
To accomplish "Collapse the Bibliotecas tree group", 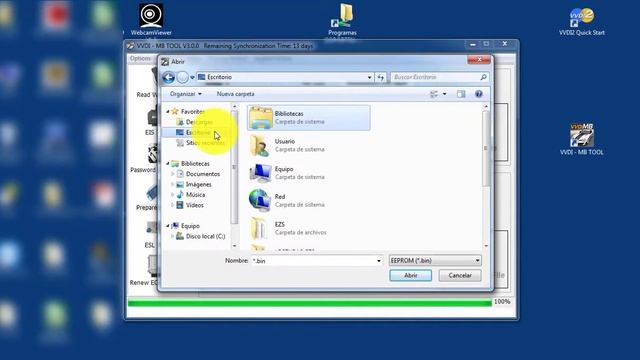I will [168, 164].
